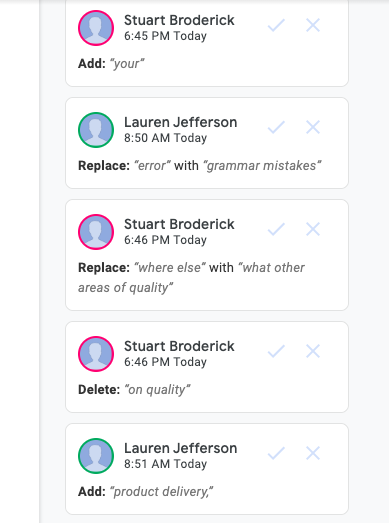Reject the delete "on quality" suggestion
The image size is (389, 523).
coord(313,352)
